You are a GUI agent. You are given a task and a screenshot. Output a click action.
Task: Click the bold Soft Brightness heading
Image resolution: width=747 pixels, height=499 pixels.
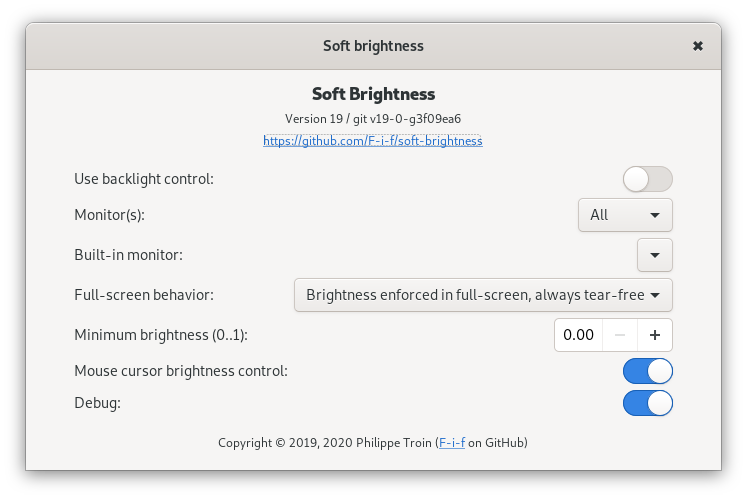(x=373, y=94)
